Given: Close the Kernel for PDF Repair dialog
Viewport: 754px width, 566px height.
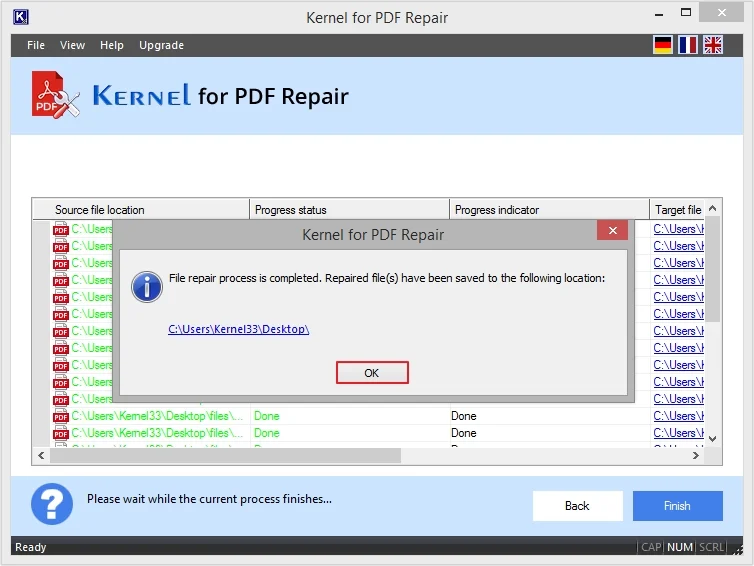Looking at the screenshot, I should pos(612,230).
